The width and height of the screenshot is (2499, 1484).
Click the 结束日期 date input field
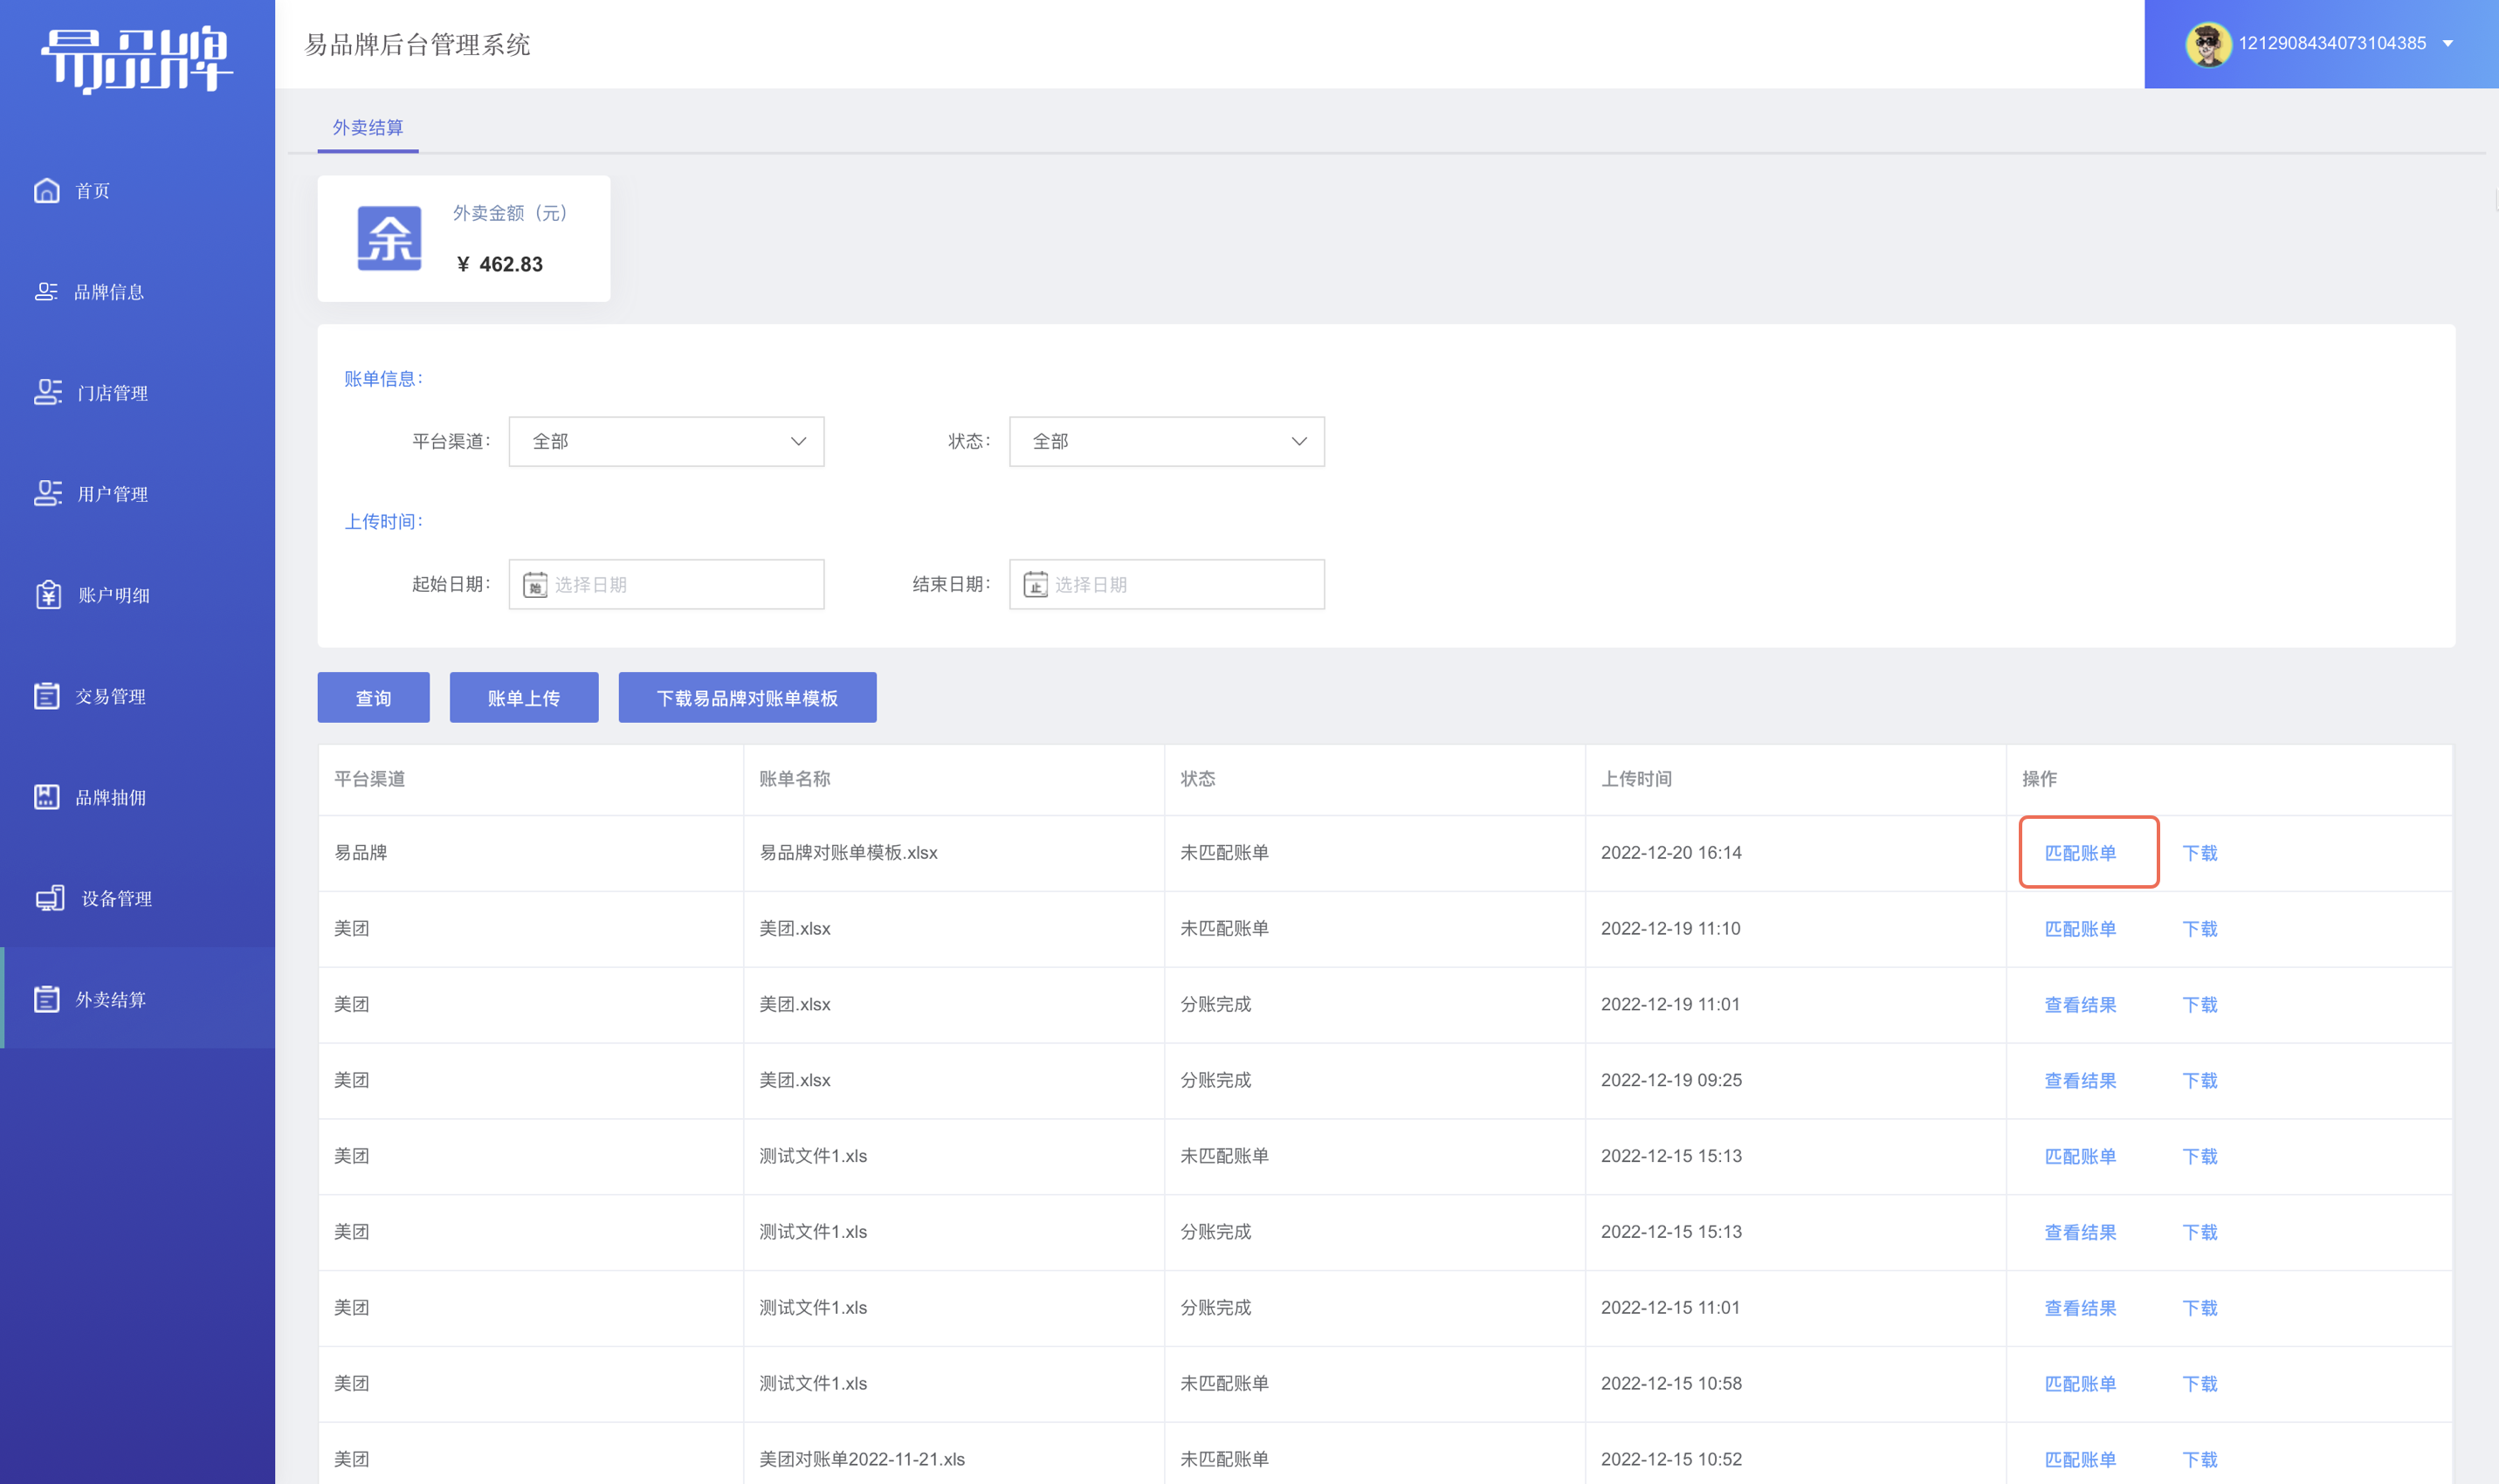point(1166,584)
